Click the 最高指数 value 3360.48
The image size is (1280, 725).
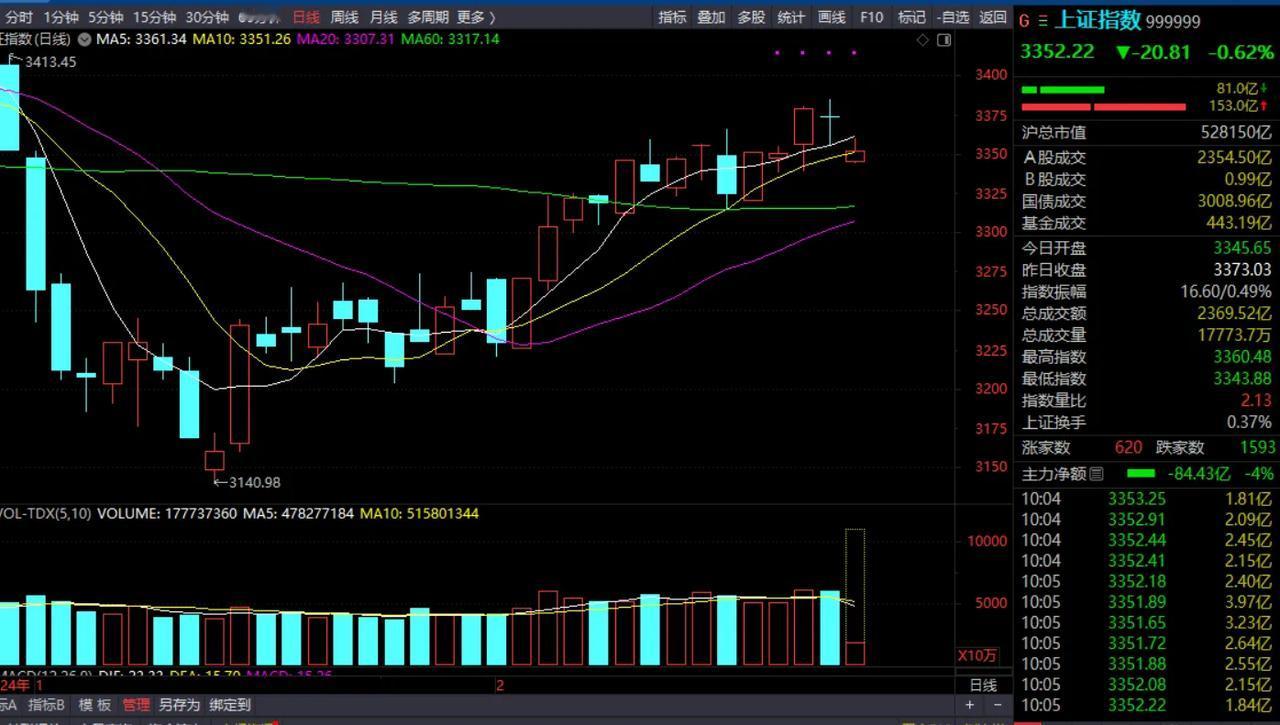tap(1242, 357)
